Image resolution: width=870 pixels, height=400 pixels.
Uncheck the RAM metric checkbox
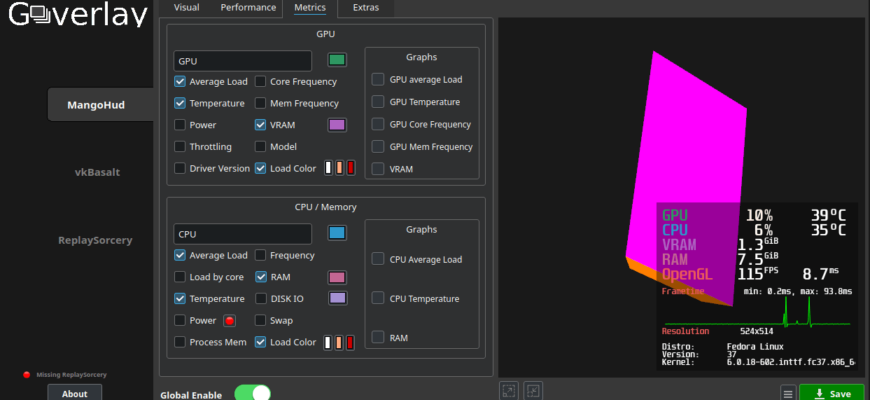click(260, 277)
